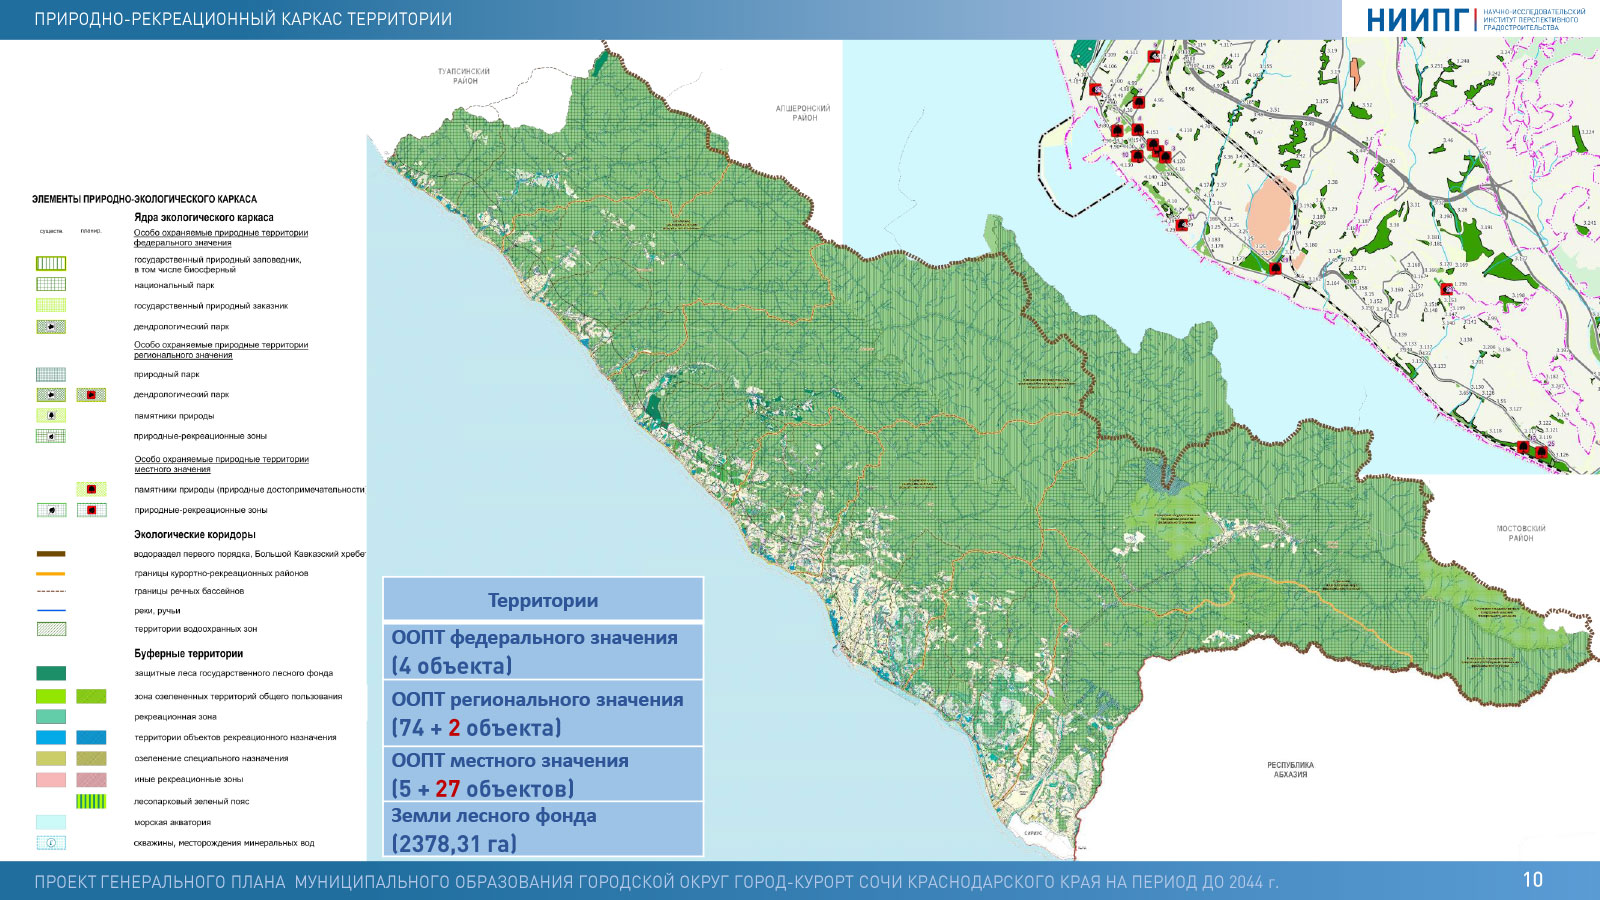This screenshot has width=1600, height=900.
Task: Select existing bright green public greenery swatch
Action: tap(51, 696)
